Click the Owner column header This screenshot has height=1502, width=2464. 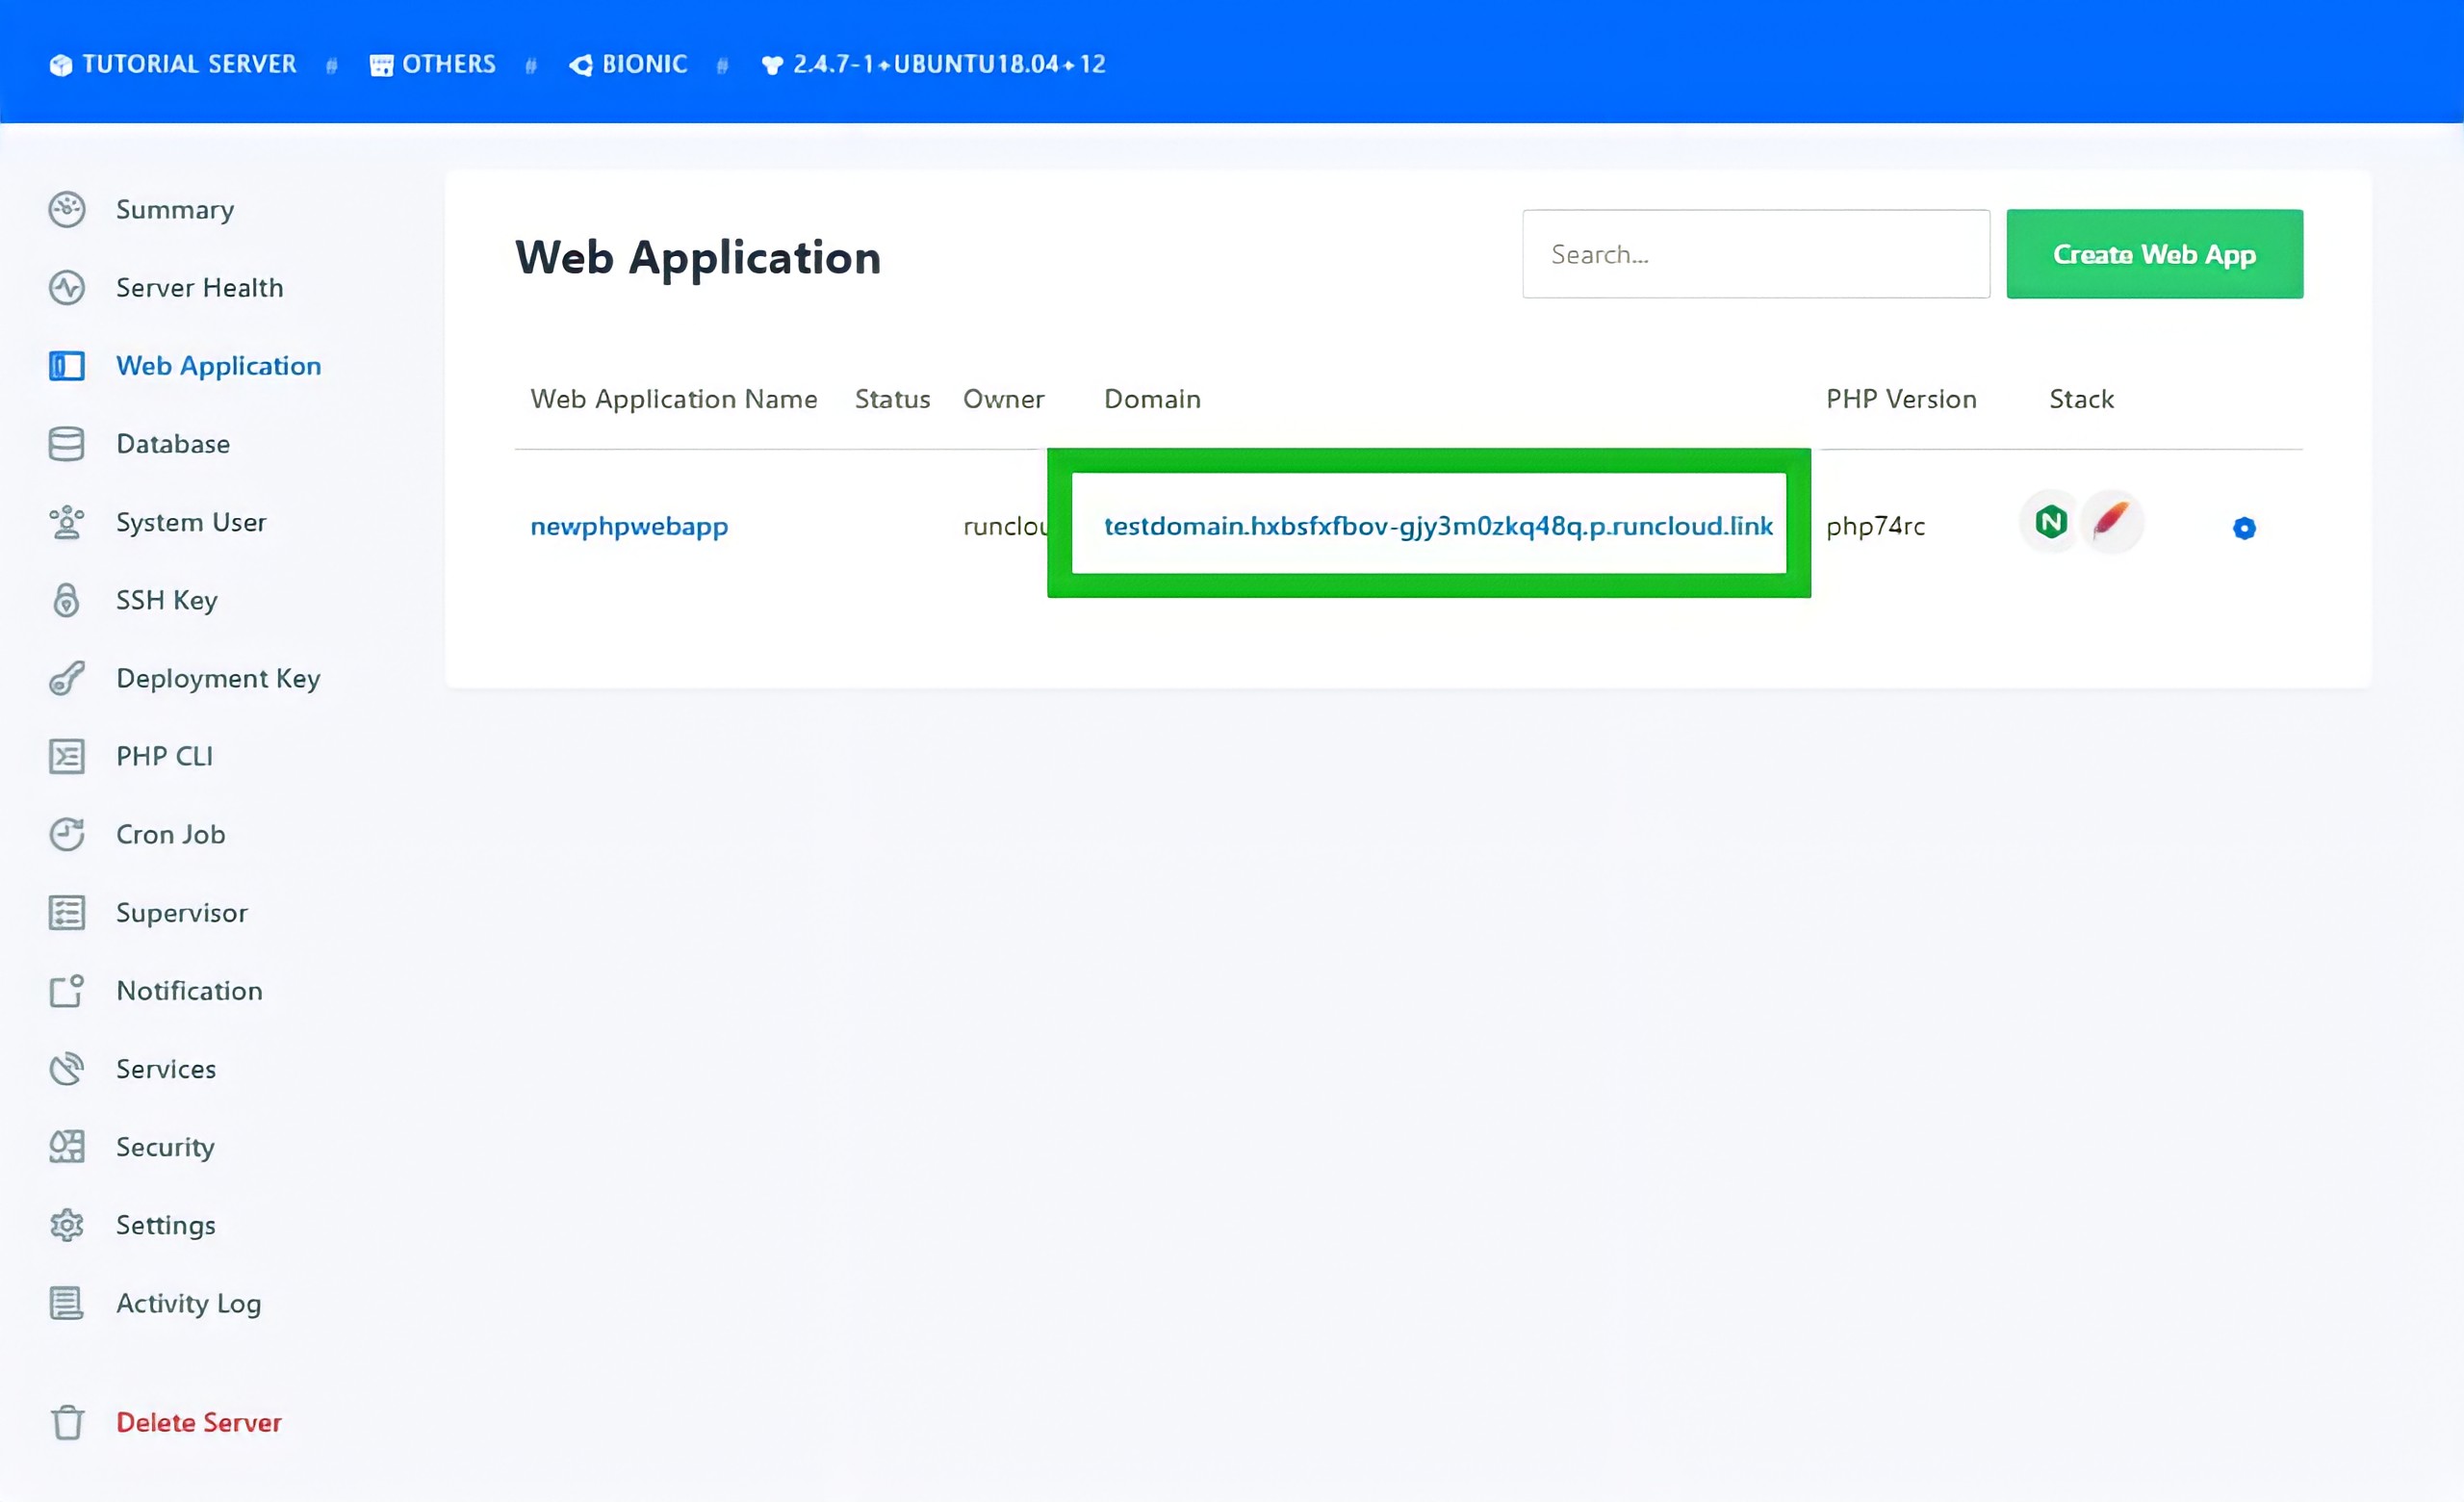click(1004, 399)
